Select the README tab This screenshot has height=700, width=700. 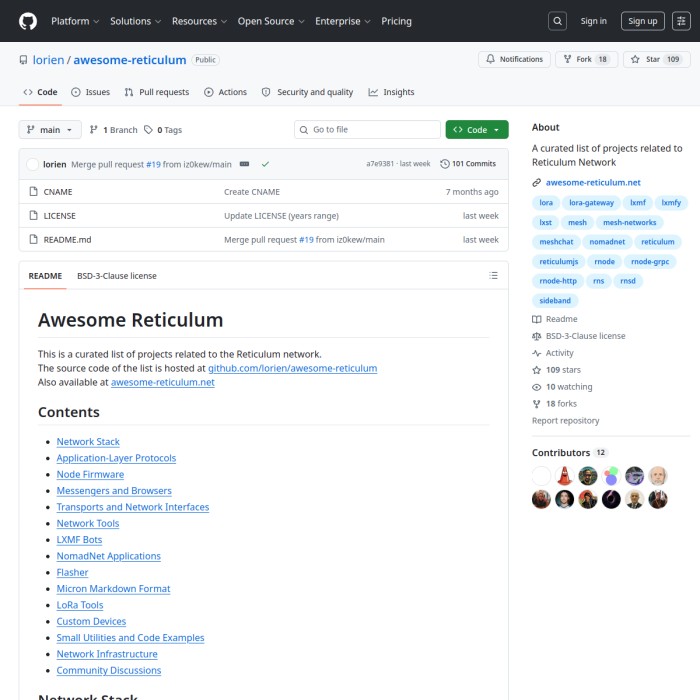click(45, 276)
